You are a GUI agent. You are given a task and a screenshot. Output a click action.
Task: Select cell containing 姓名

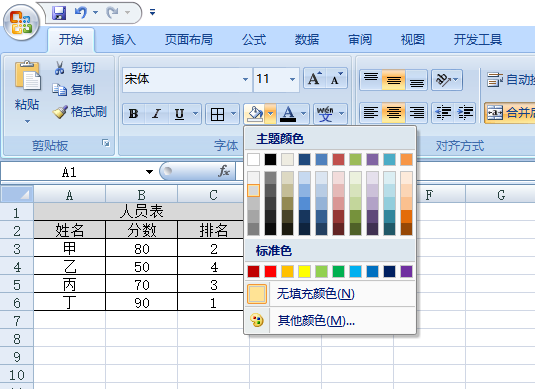pos(70,230)
